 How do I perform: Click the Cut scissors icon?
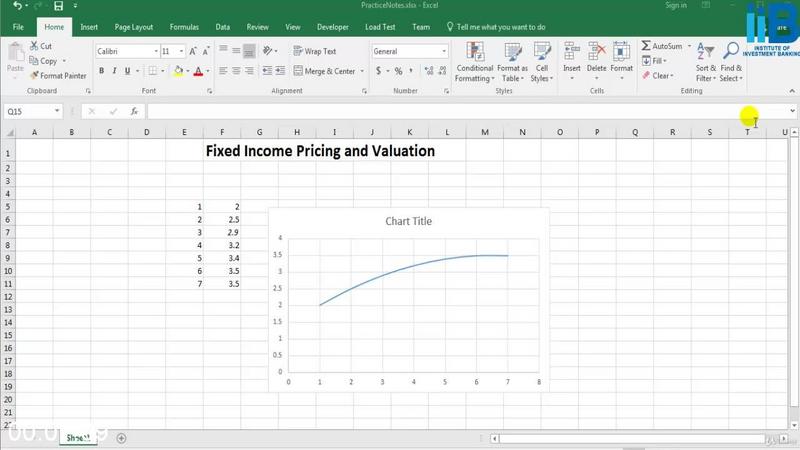pyautogui.click(x=34, y=46)
